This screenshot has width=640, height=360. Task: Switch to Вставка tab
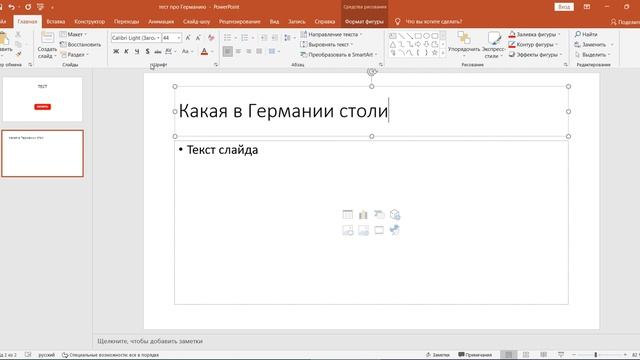coord(56,22)
